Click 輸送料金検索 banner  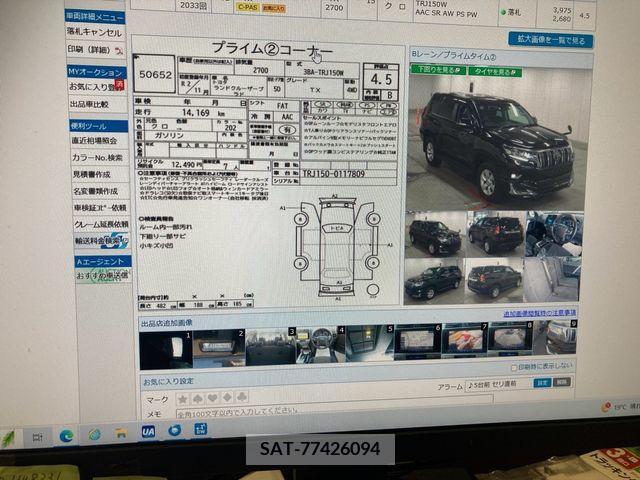pyautogui.click(x=102, y=241)
